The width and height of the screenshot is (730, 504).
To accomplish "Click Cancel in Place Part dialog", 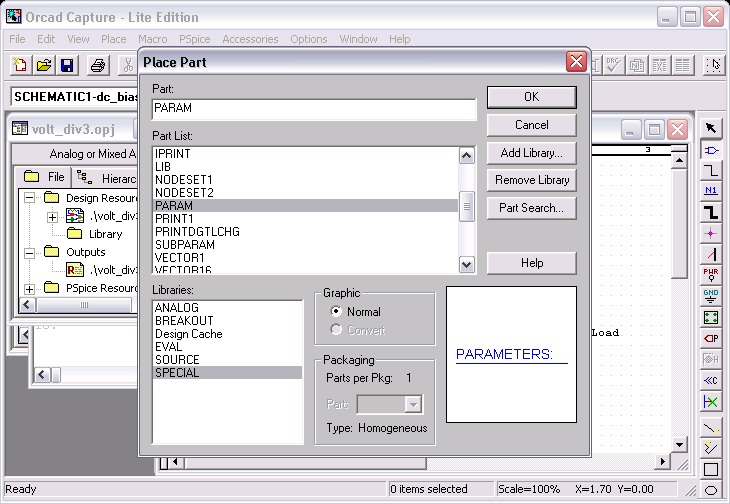I will [532, 125].
